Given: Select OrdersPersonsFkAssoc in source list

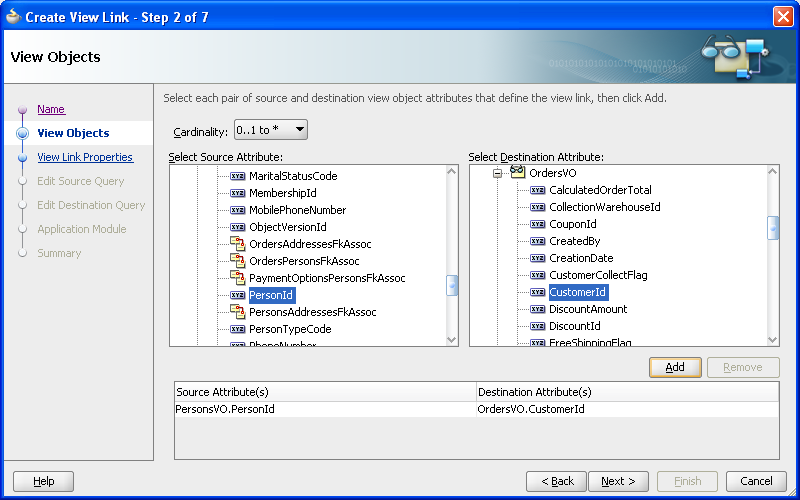Looking at the screenshot, I should [304, 261].
